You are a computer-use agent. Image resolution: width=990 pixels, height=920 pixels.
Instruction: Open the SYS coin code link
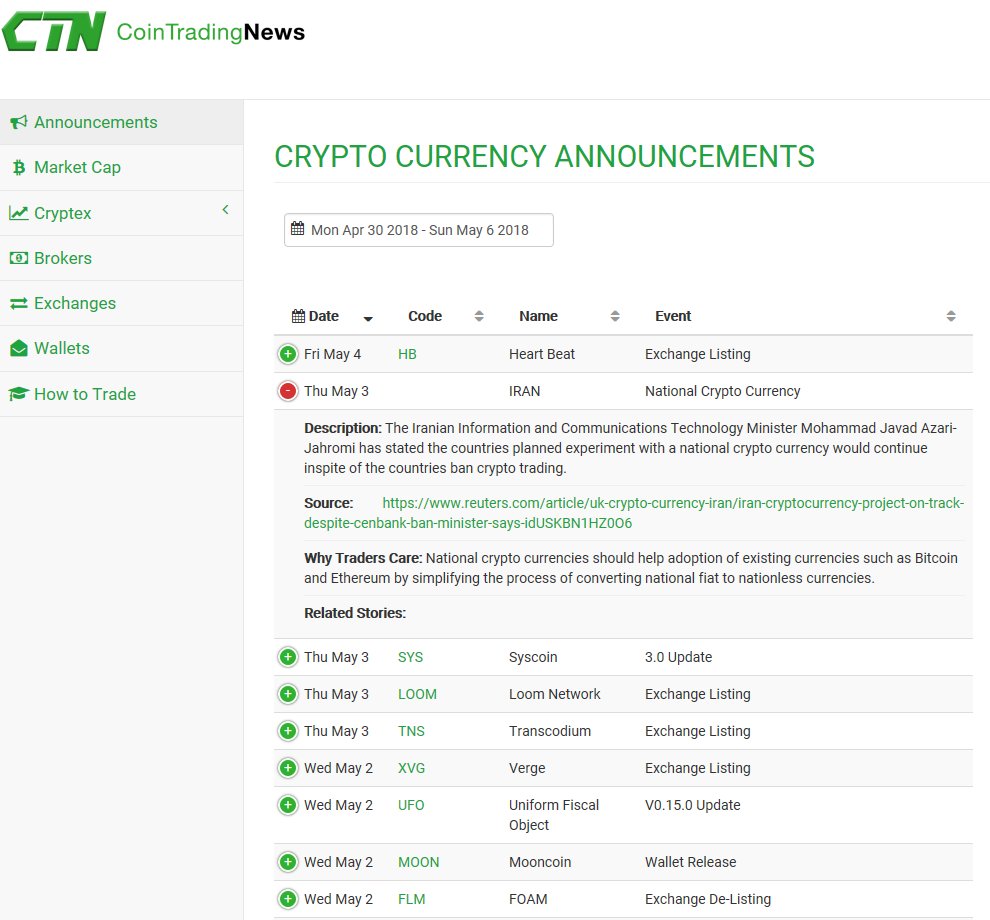(x=410, y=657)
